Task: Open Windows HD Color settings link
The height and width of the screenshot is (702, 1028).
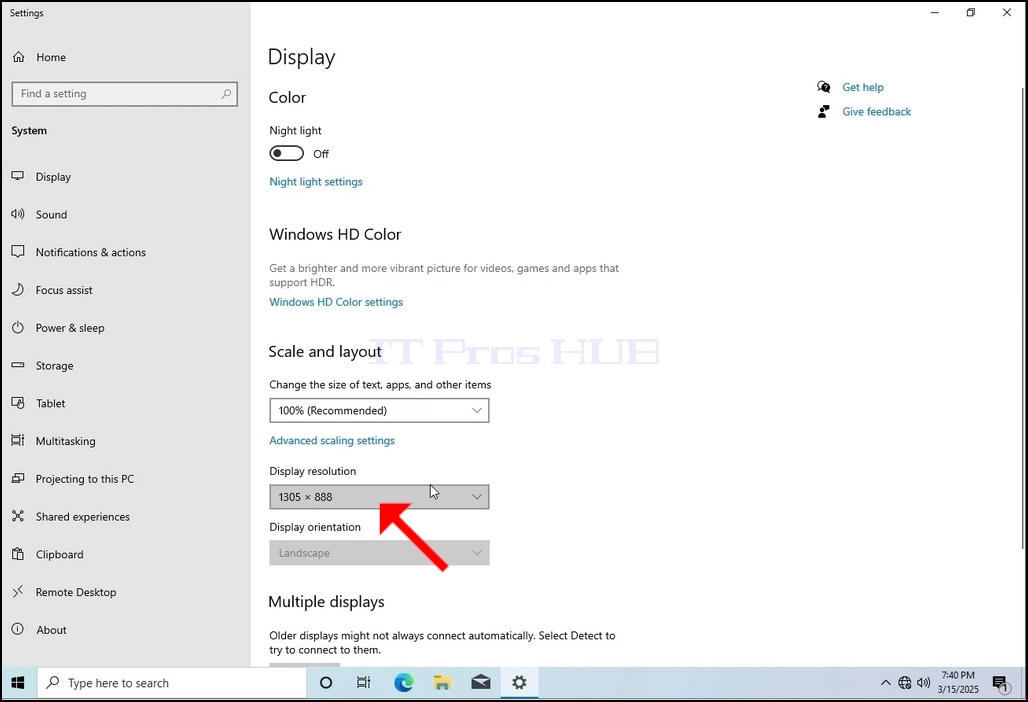Action: point(336,302)
